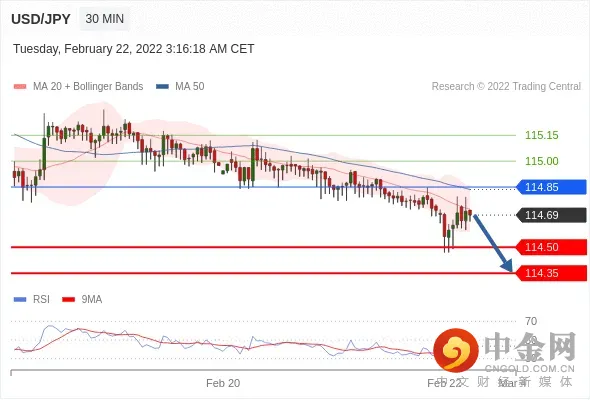Click the CNGOLD.COM.CN watermark text
This screenshot has width=590, height=400.
pos(529,369)
